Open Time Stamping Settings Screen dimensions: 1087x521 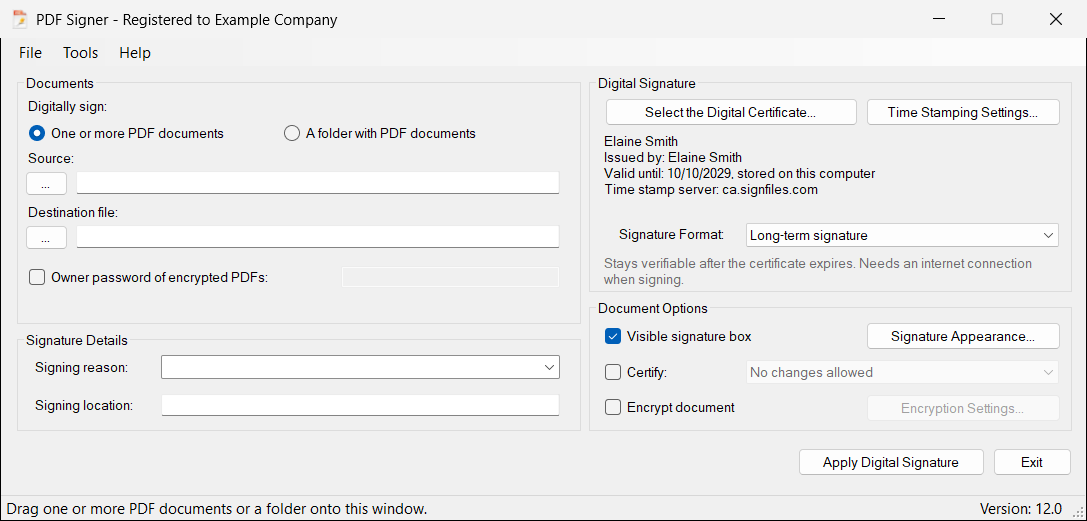tap(963, 112)
